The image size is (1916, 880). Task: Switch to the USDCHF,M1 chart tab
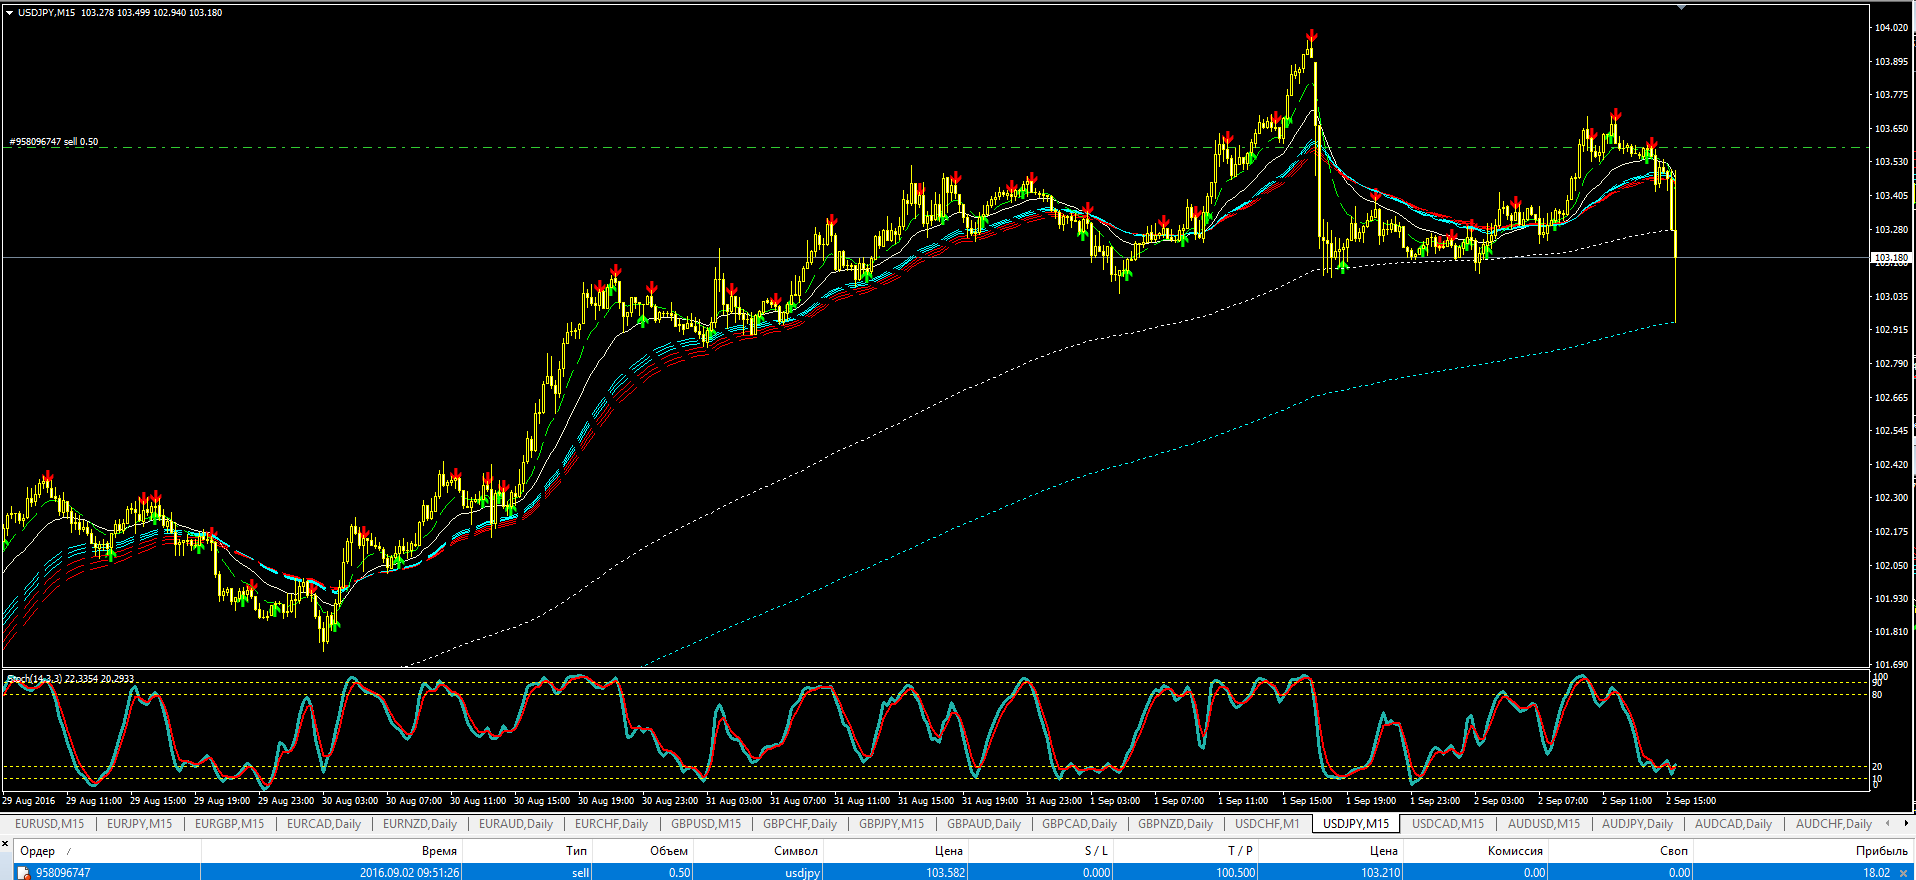pyautogui.click(x=1267, y=824)
